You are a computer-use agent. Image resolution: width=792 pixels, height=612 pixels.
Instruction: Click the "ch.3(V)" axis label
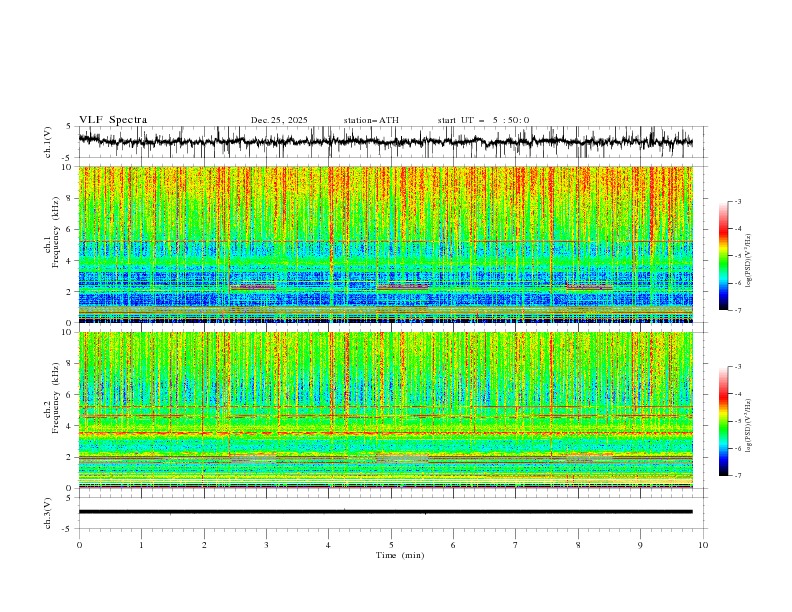(48, 513)
